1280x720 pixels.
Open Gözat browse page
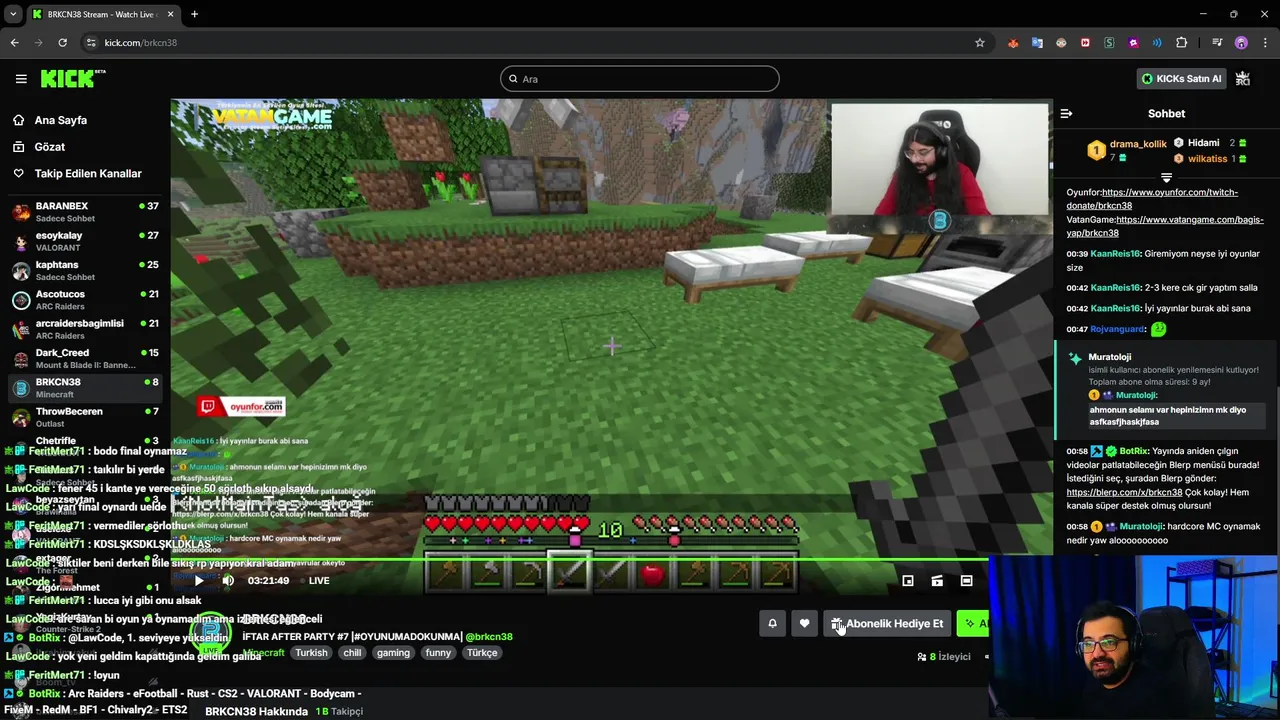pyautogui.click(x=50, y=147)
